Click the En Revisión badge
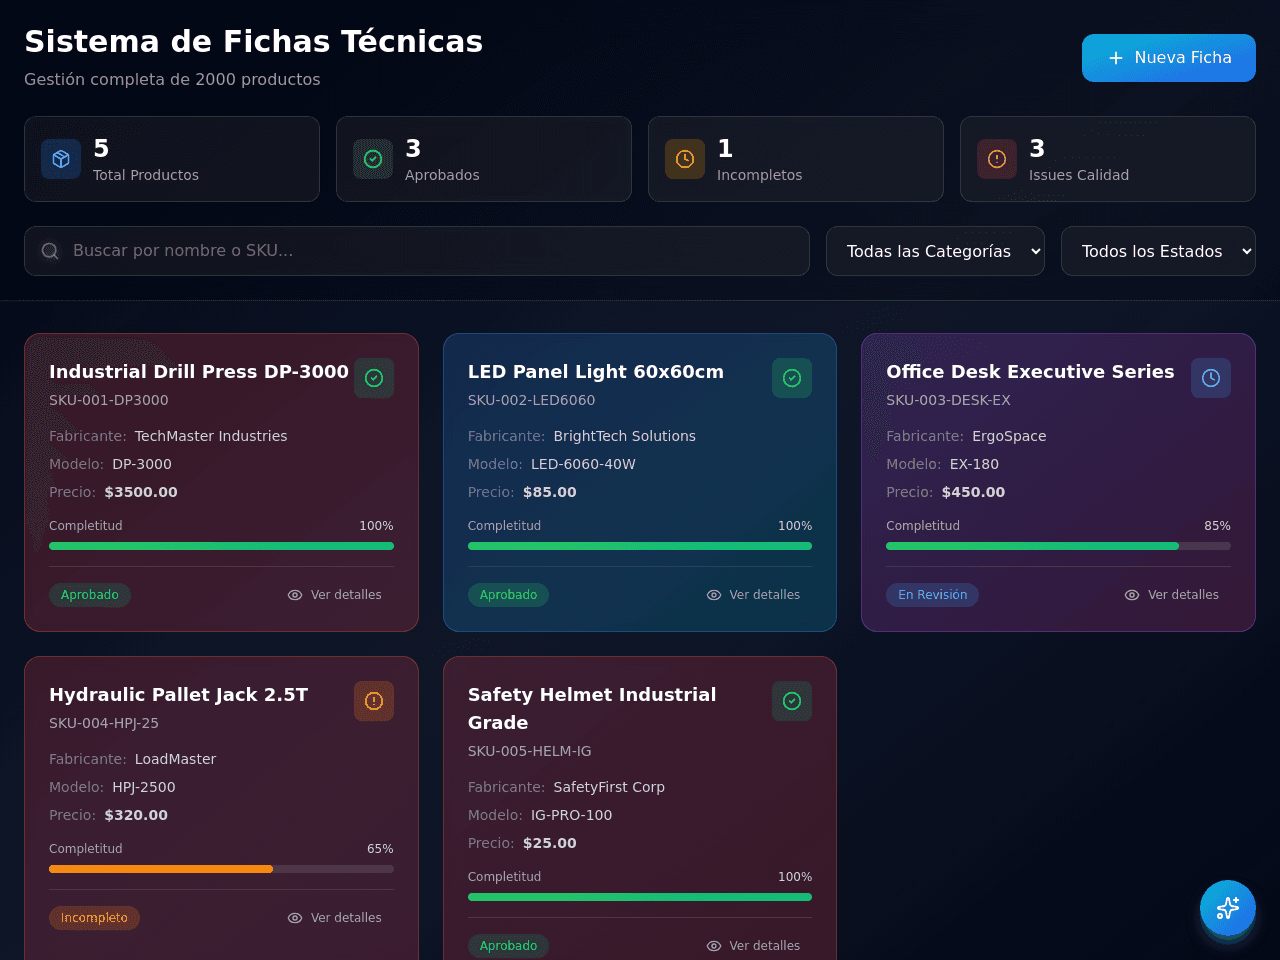 coord(932,595)
